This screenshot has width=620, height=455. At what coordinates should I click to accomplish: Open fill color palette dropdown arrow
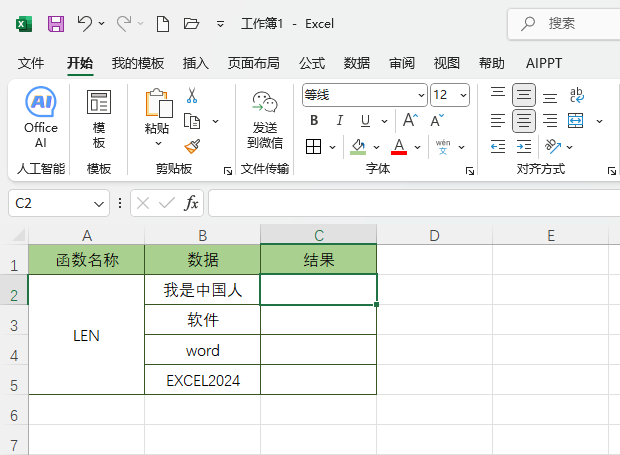(x=376, y=147)
